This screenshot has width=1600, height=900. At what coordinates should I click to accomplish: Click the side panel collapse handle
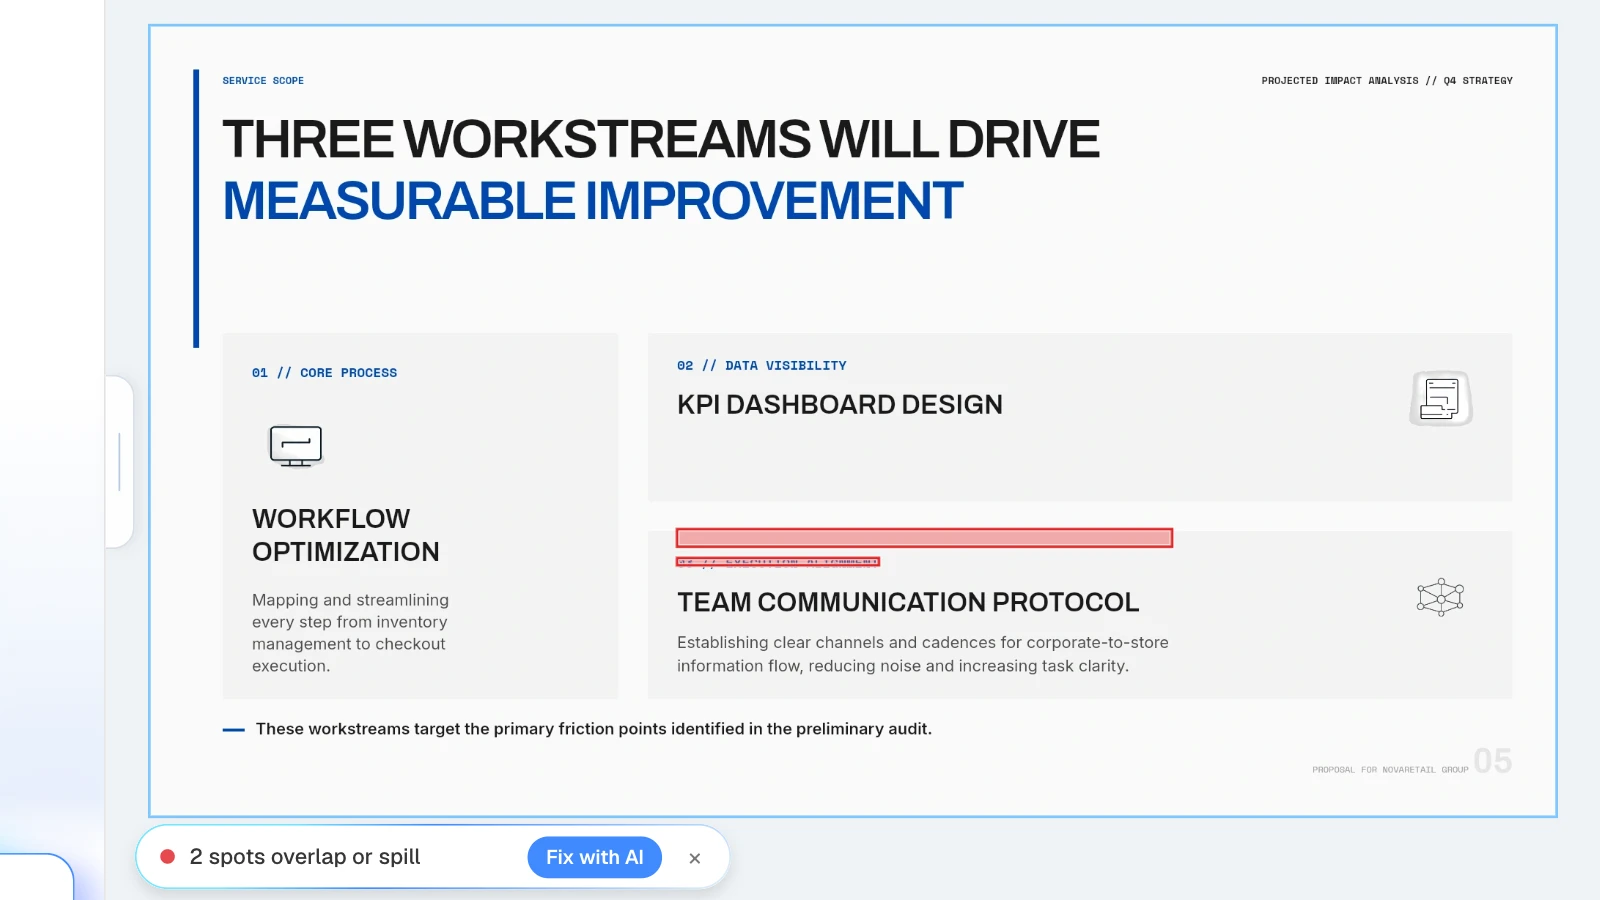(x=119, y=462)
